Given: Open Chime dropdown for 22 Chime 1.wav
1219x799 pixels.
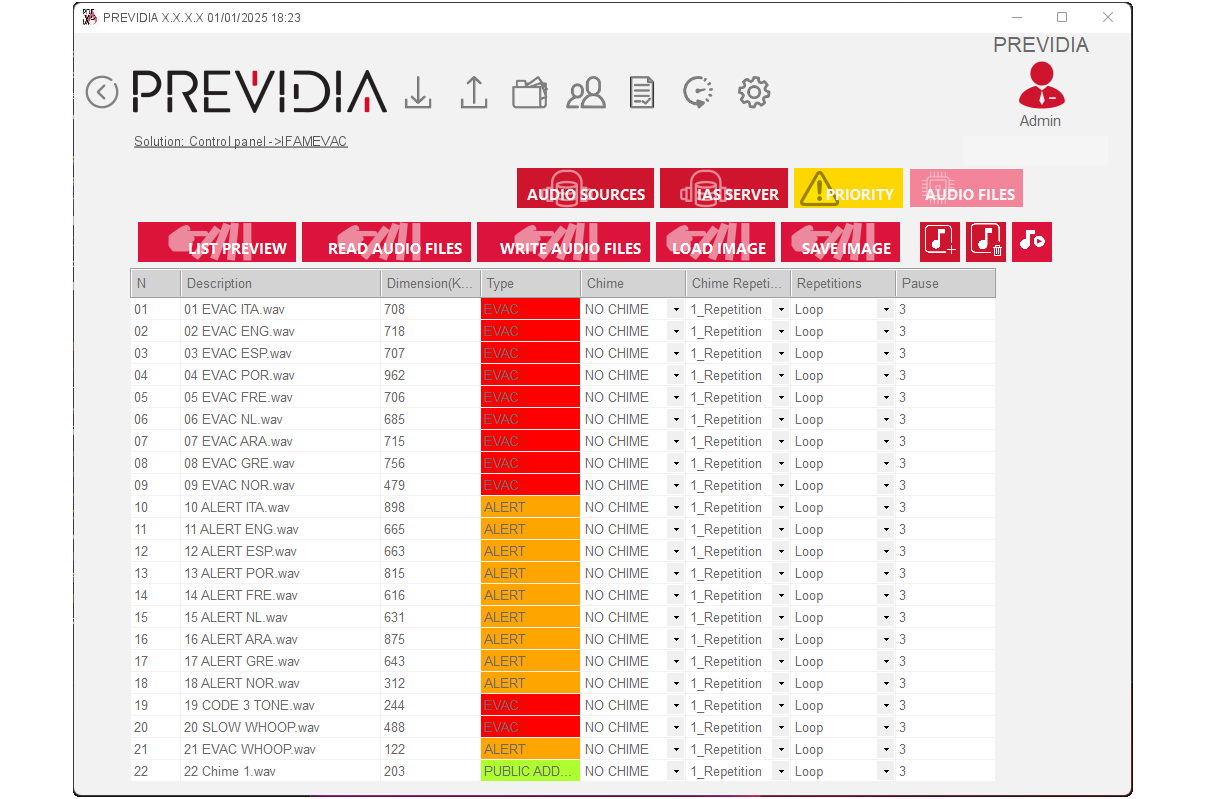Looking at the screenshot, I should coord(676,772).
